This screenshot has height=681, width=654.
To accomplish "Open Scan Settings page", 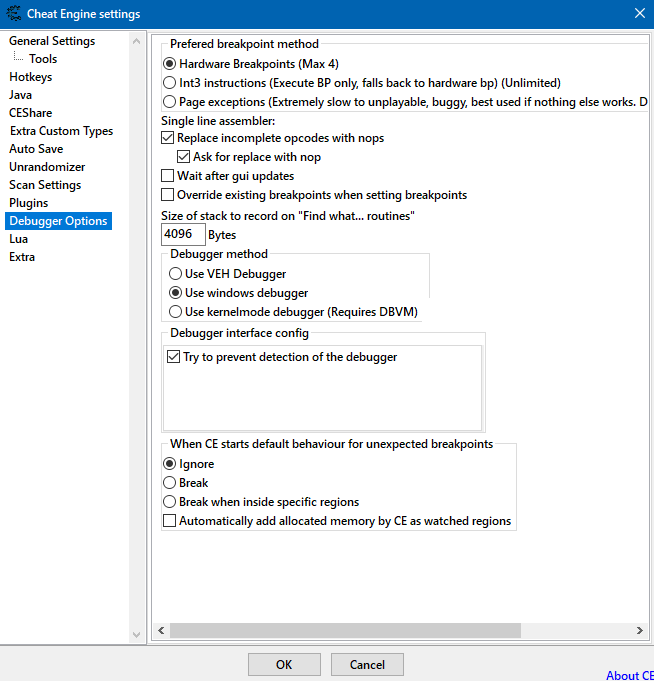I will coord(45,185).
